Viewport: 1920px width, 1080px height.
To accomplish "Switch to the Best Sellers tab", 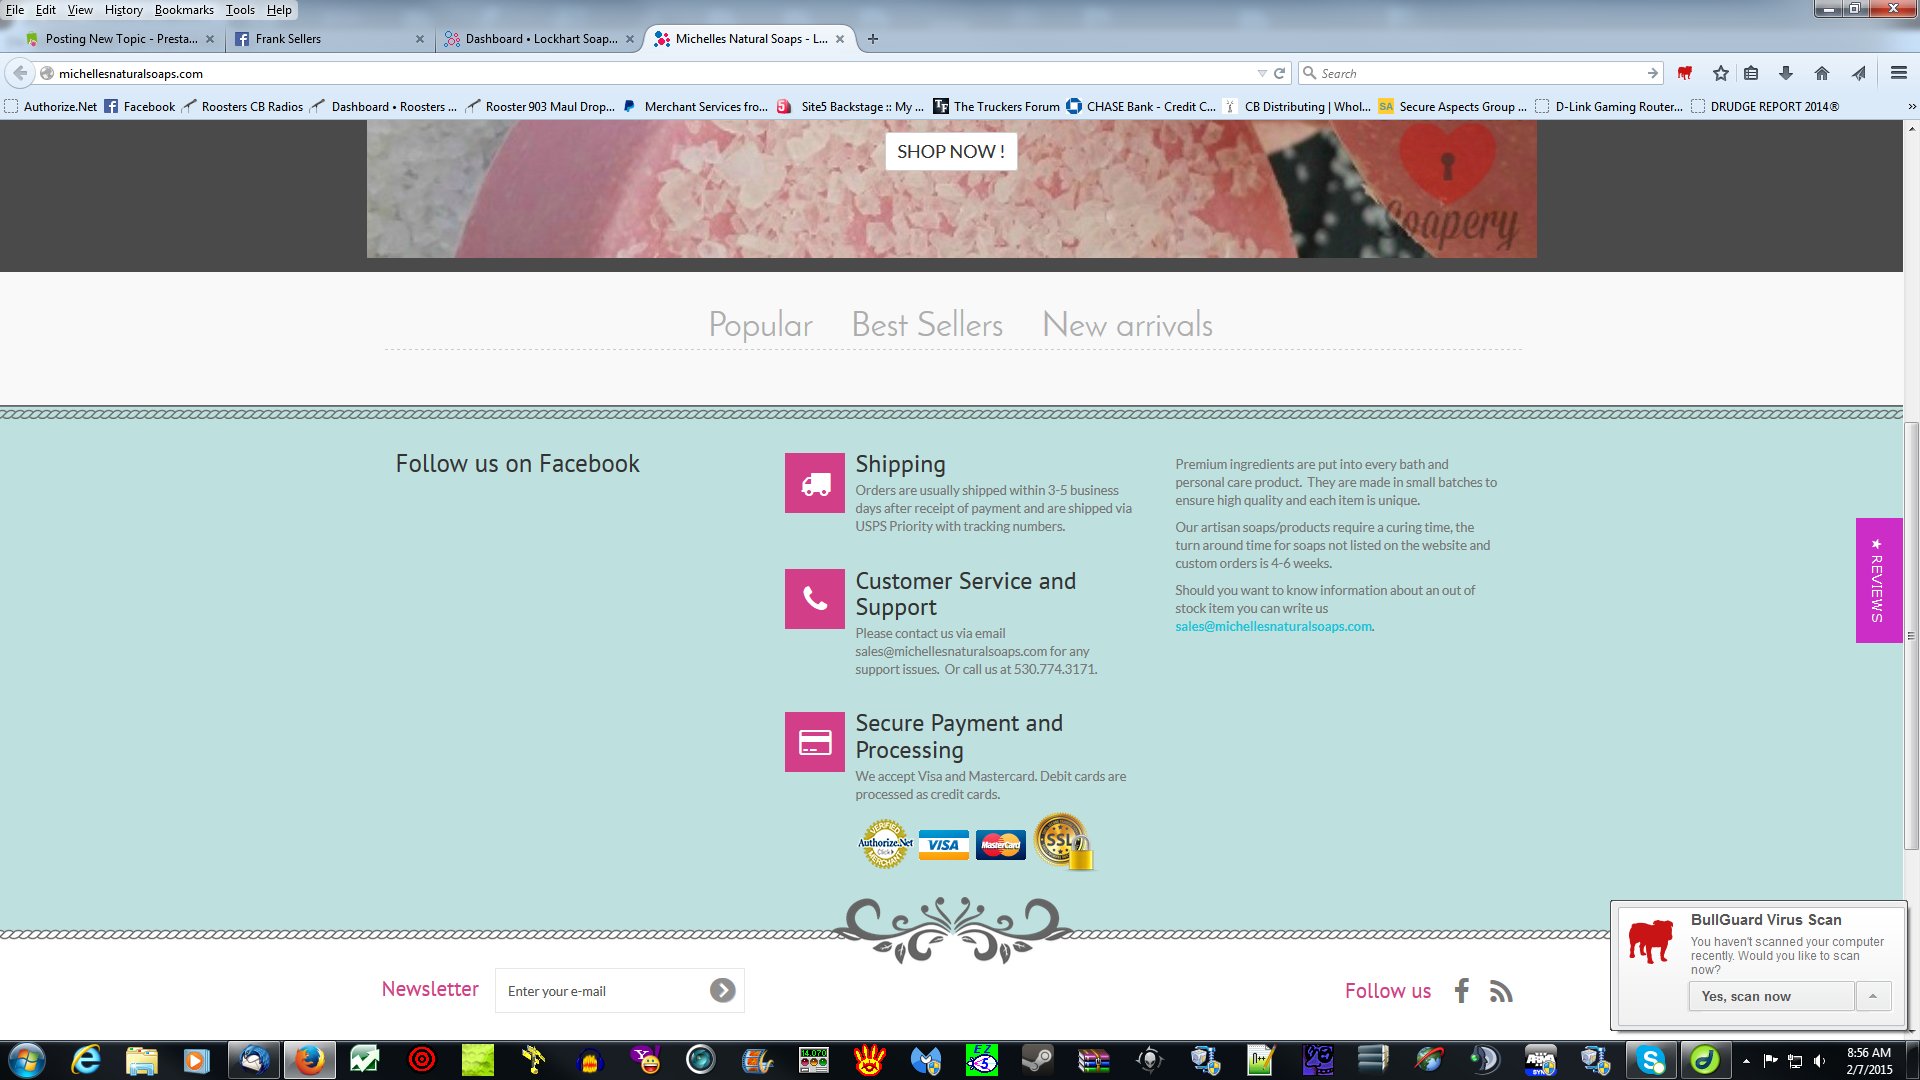I will tap(927, 325).
